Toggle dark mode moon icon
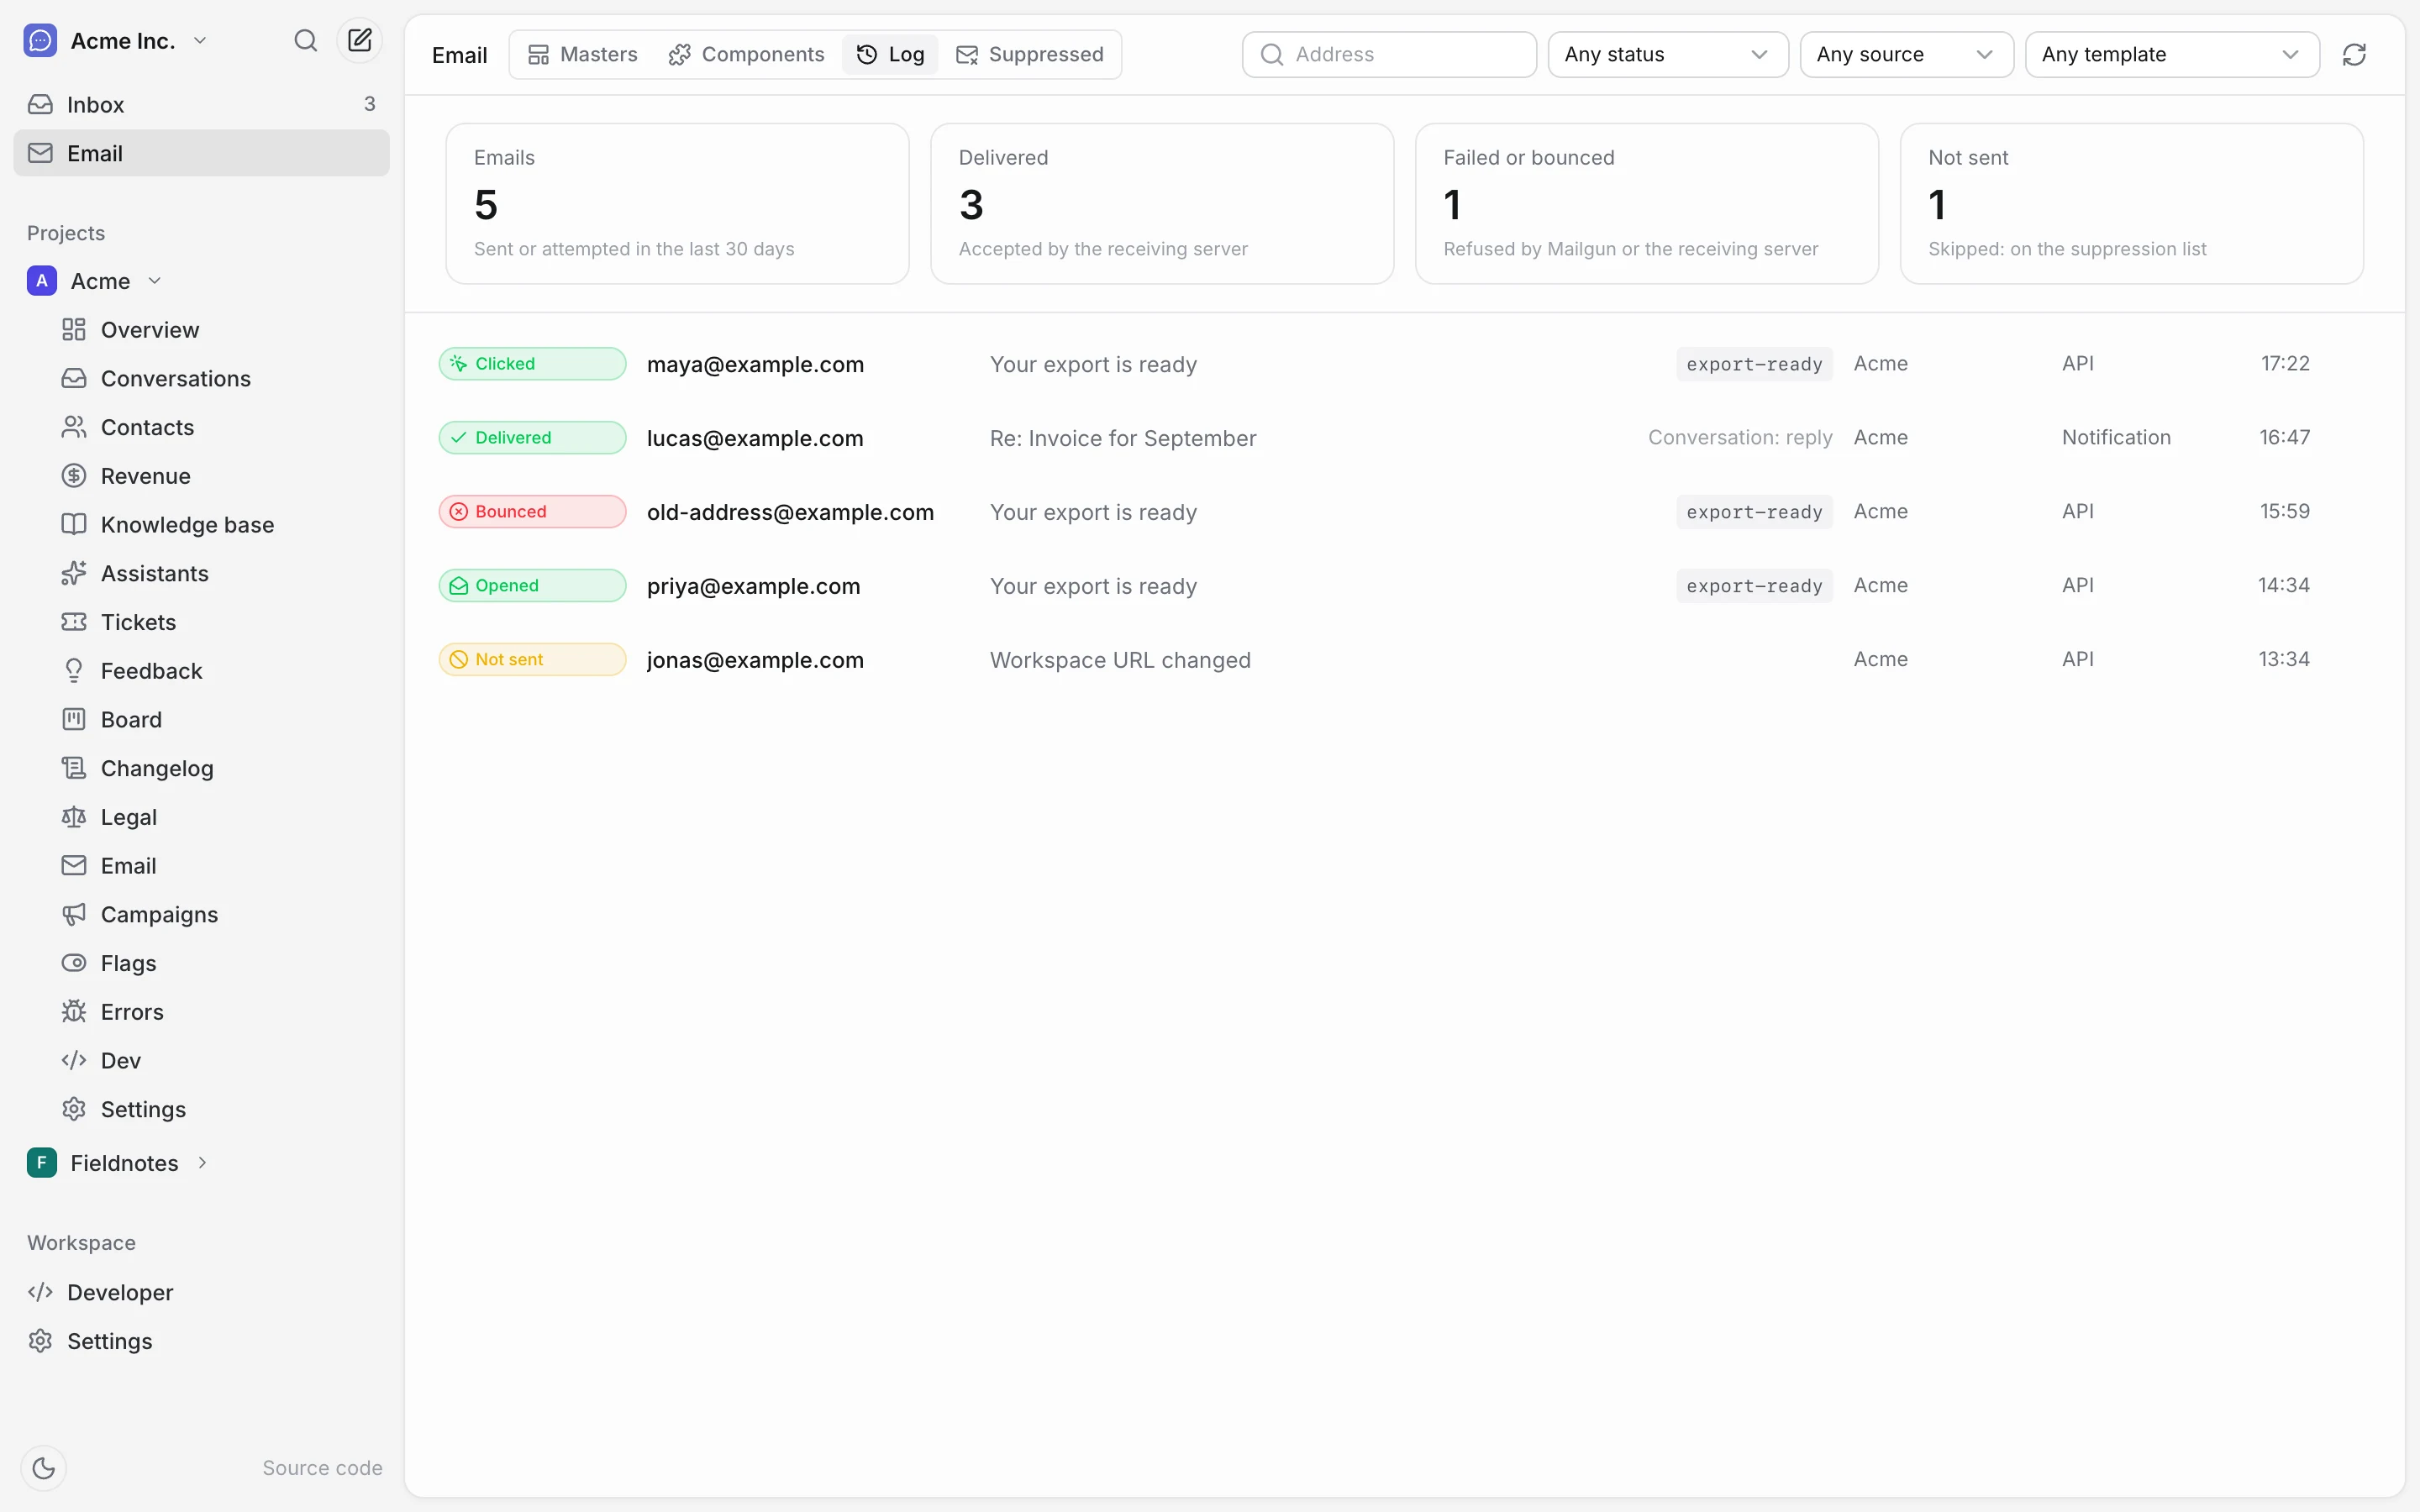 pos(43,1468)
